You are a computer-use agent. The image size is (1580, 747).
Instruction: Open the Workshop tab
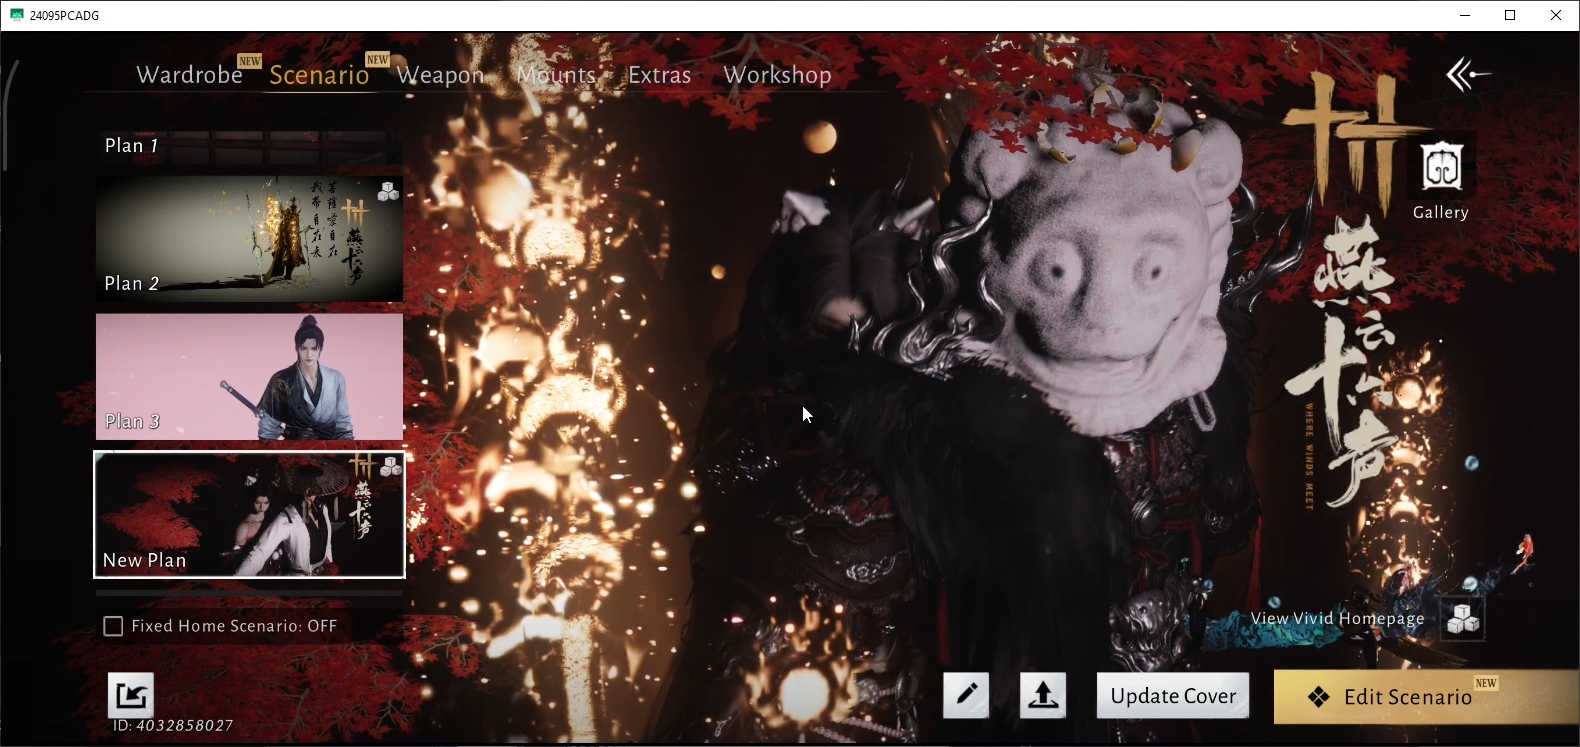point(778,75)
